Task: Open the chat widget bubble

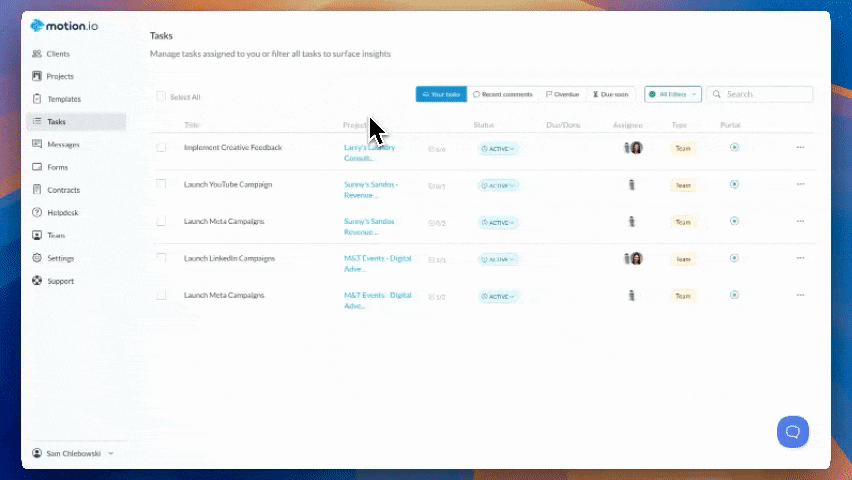Action: pos(793,432)
